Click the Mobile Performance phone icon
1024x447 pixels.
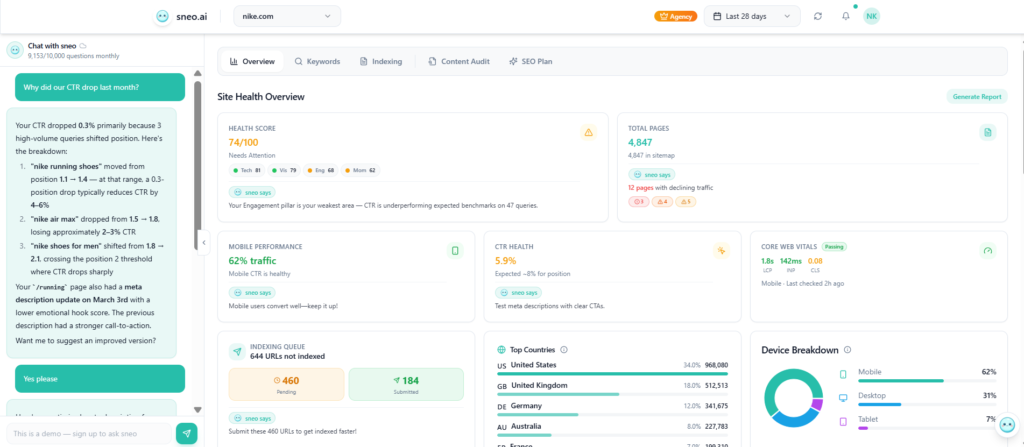coord(455,250)
